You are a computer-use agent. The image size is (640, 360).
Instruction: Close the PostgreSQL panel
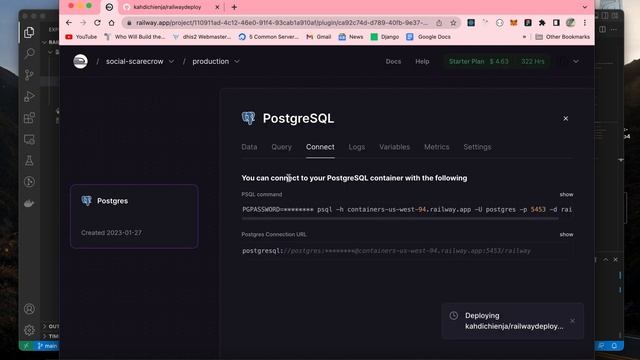tap(565, 118)
